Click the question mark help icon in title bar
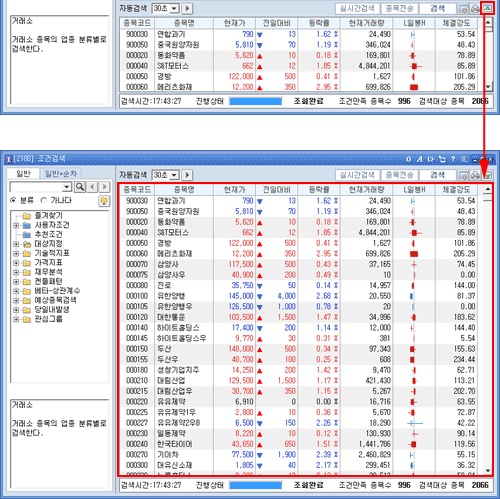Screen dimensions: 500x499 (x=453, y=159)
